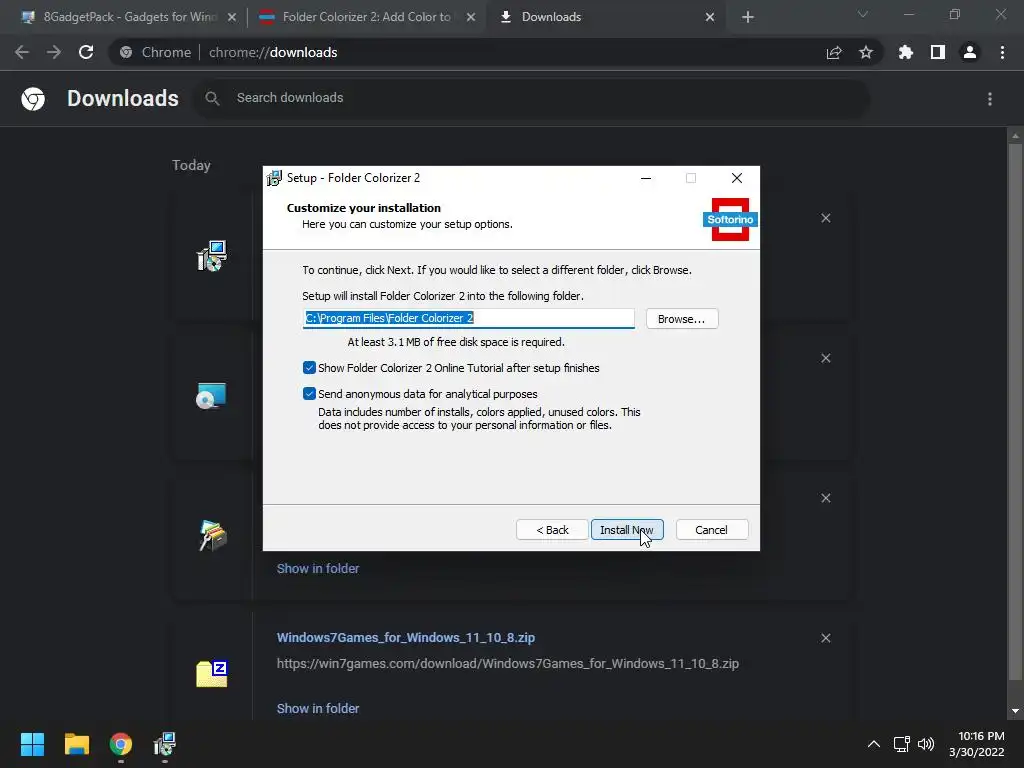Open the Chrome tab search chevron
The image size is (1024, 768).
point(863,14)
